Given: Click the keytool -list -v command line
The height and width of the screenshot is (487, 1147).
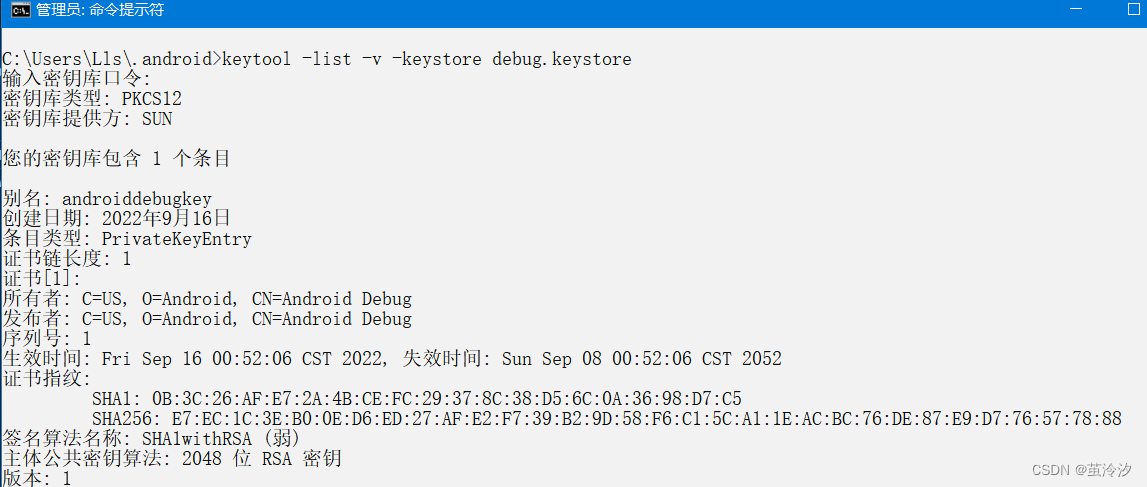Looking at the screenshot, I should [x=316, y=59].
